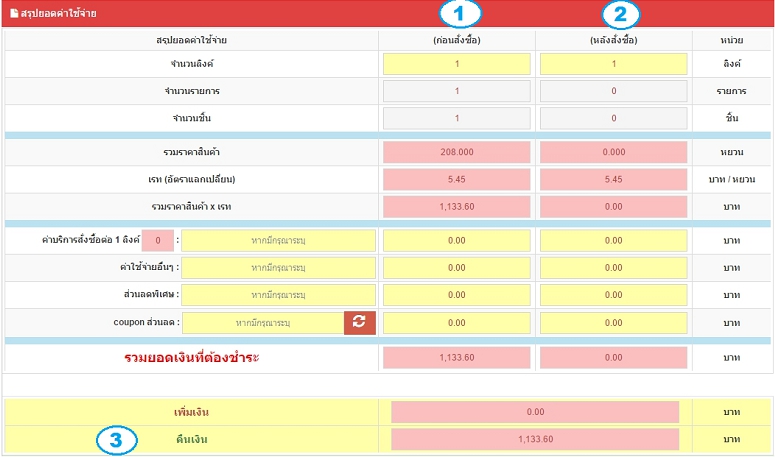Click the after-order total payable 0.00 field
Screen dimensions: 775x457
(613, 357)
